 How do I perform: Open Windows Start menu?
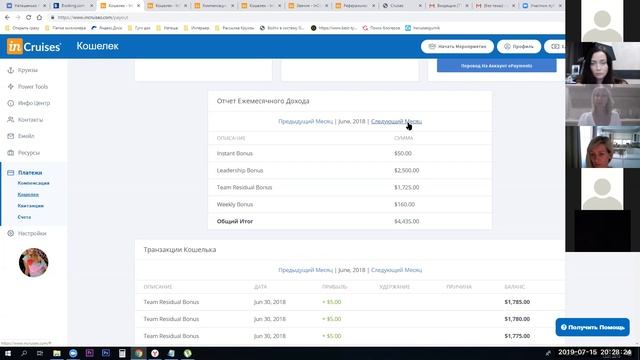click(x=7, y=353)
